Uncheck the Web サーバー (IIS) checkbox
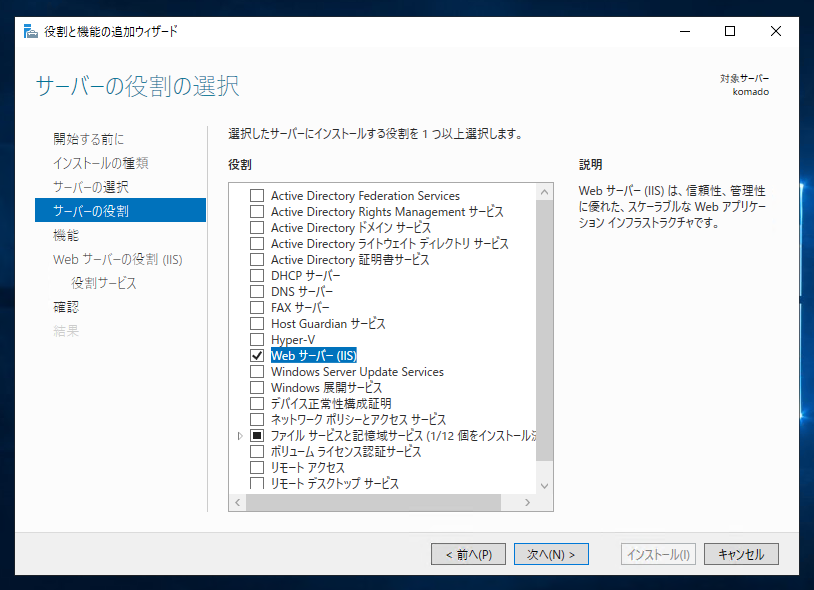The width and height of the screenshot is (814, 590). click(257, 355)
